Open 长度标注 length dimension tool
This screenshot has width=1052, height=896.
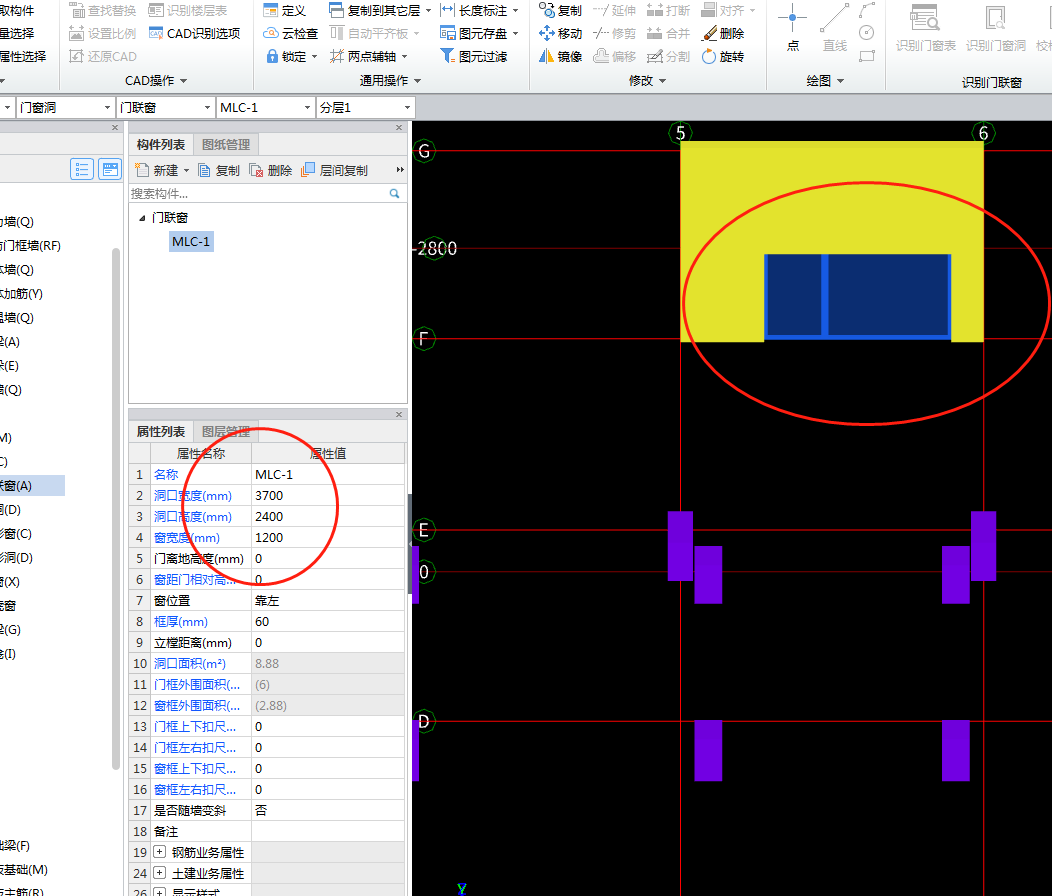tap(479, 11)
